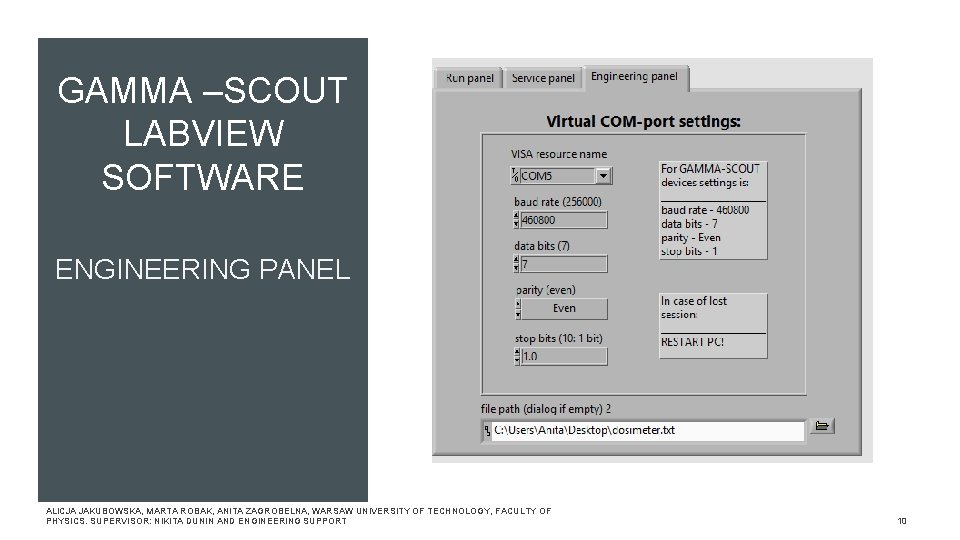Click the path type icon beside file path
The height and width of the screenshot is (540, 960).
(x=487, y=430)
